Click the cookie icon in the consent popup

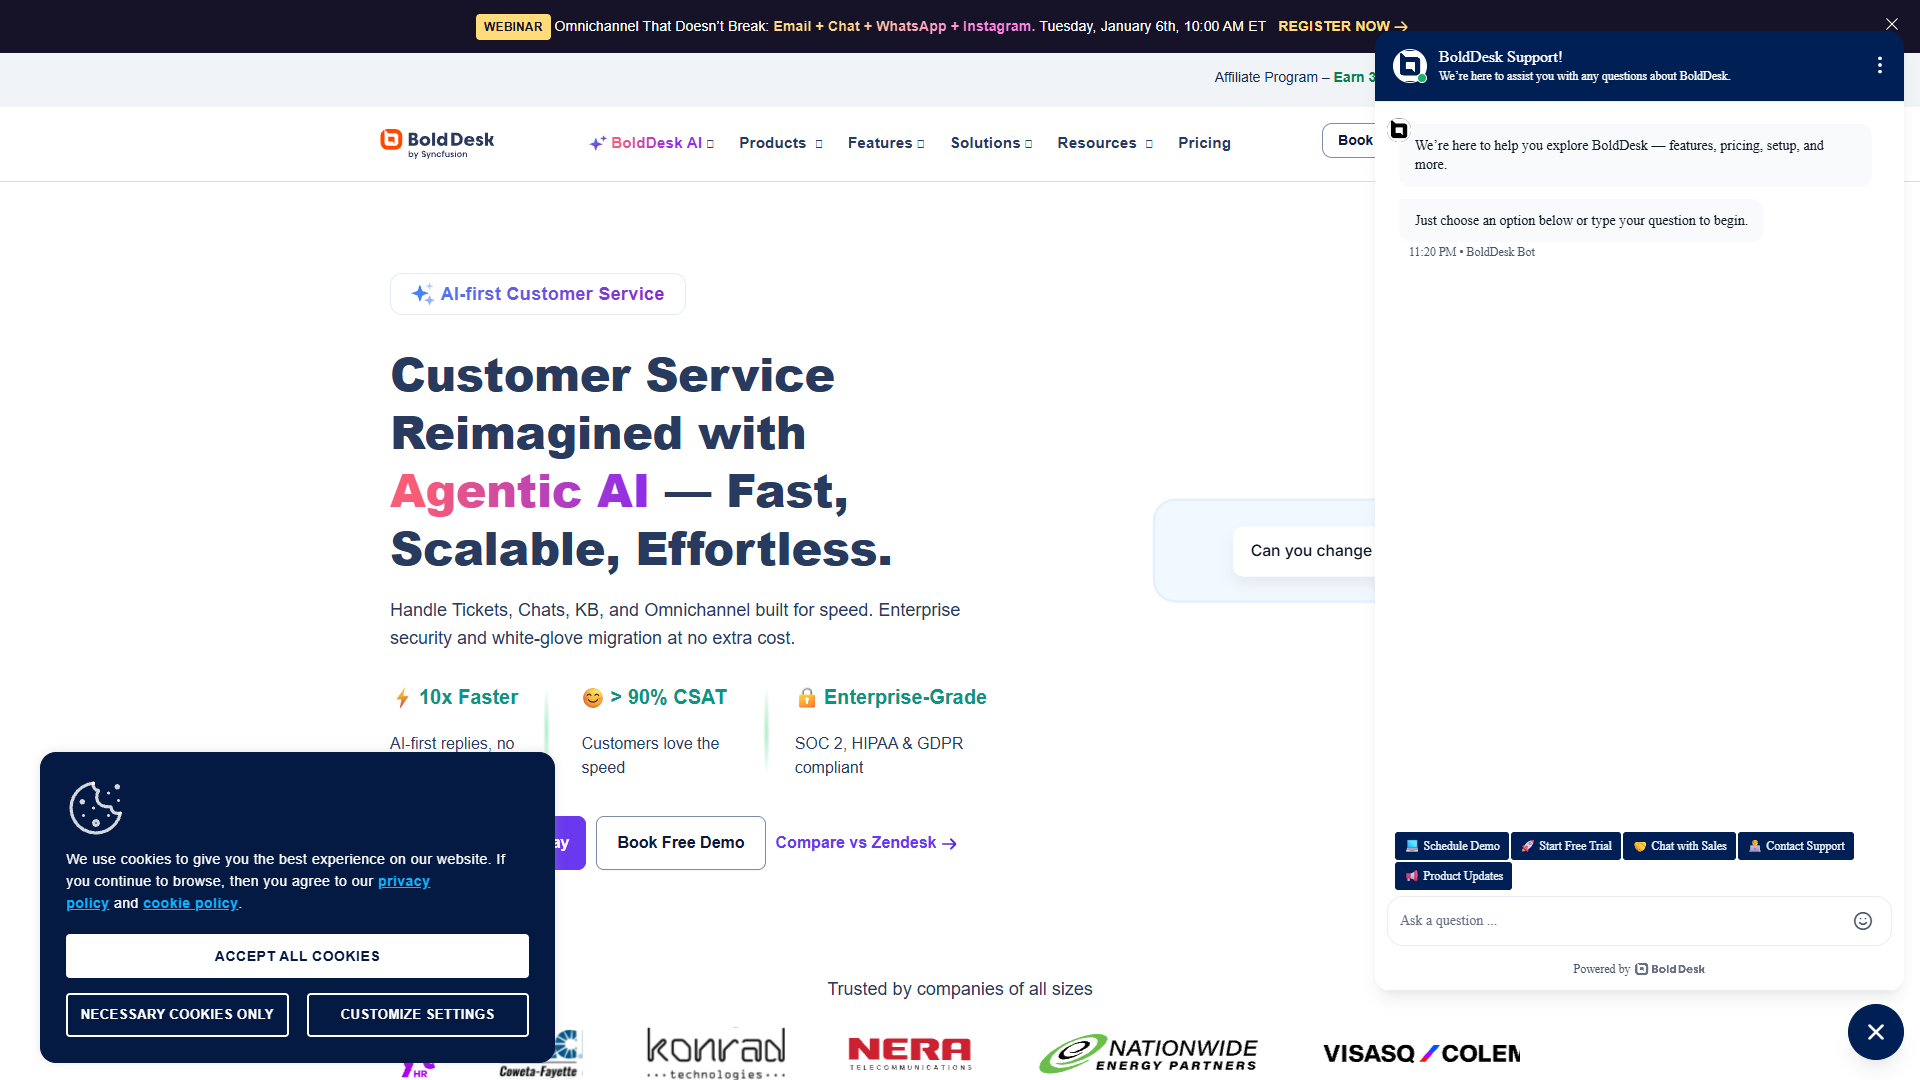(x=96, y=808)
